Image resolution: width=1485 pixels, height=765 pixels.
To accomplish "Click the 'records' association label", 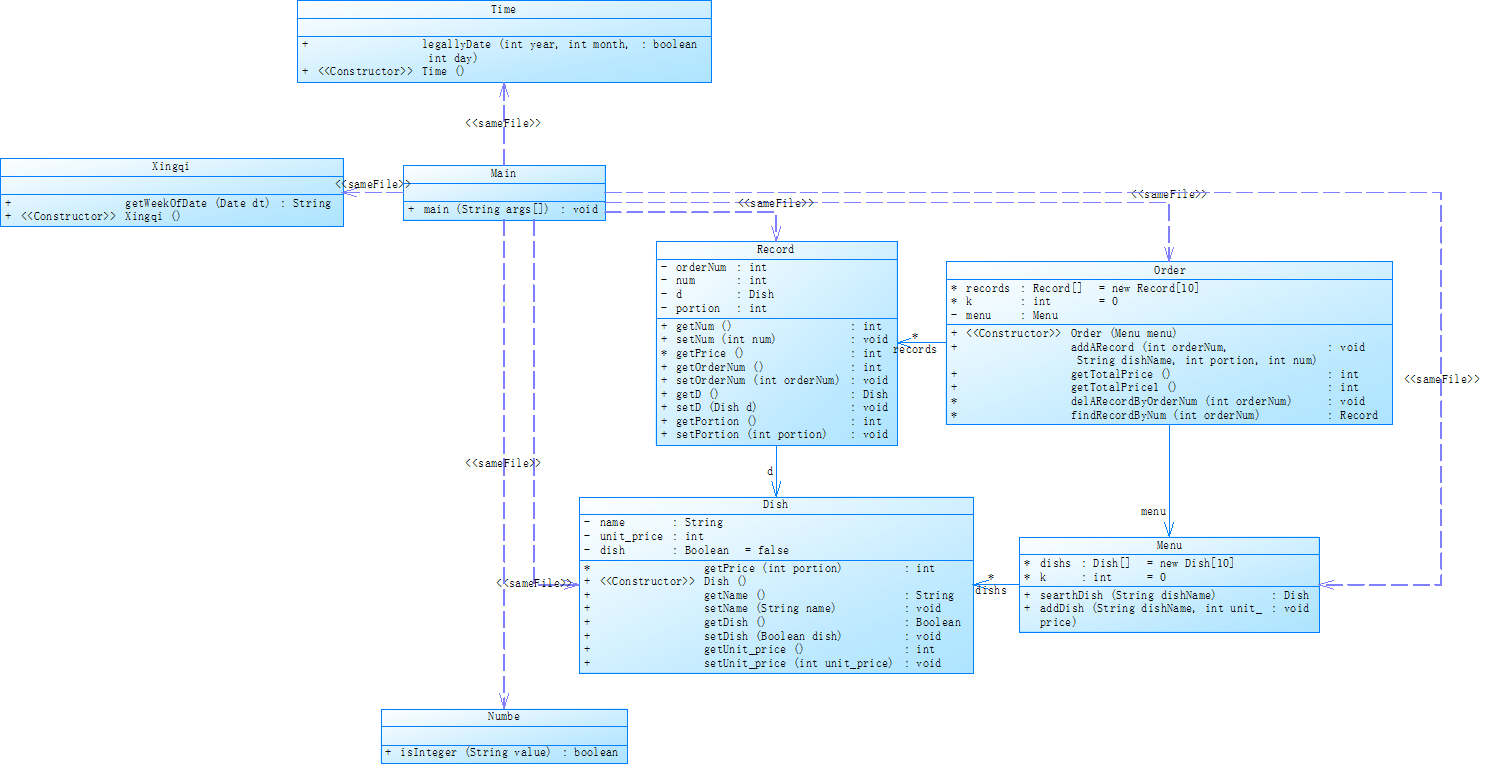I will point(915,350).
